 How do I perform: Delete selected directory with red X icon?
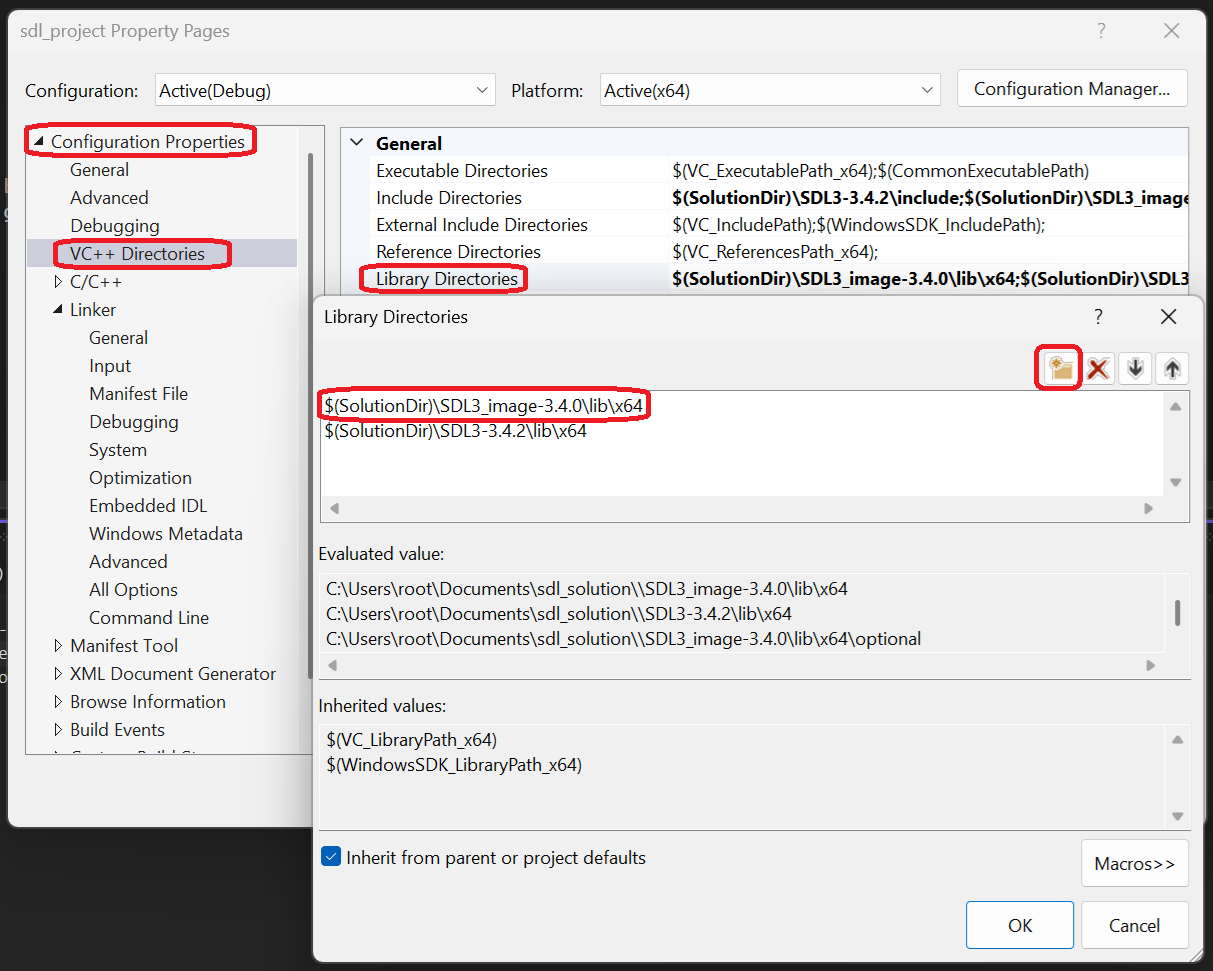(1098, 368)
